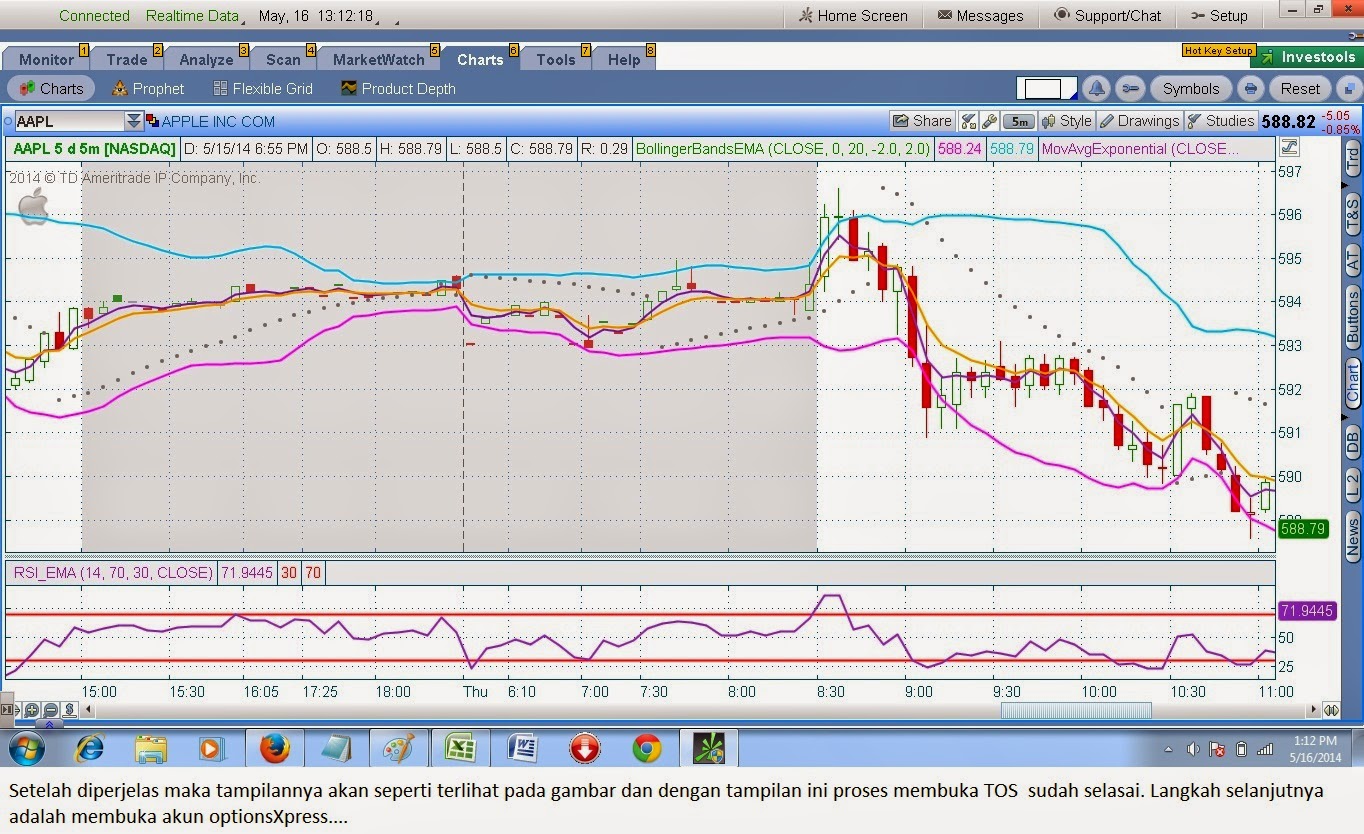The height and width of the screenshot is (834, 1364).
Task: Click the scroll right arrow under the chart
Action: 1313,710
